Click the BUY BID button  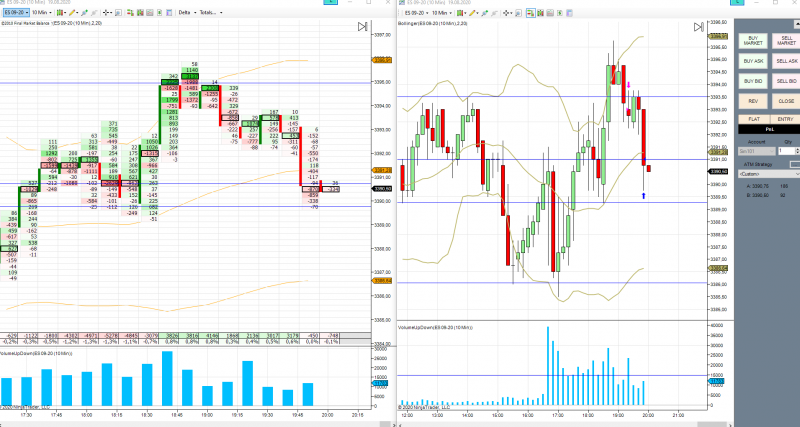(753, 81)
